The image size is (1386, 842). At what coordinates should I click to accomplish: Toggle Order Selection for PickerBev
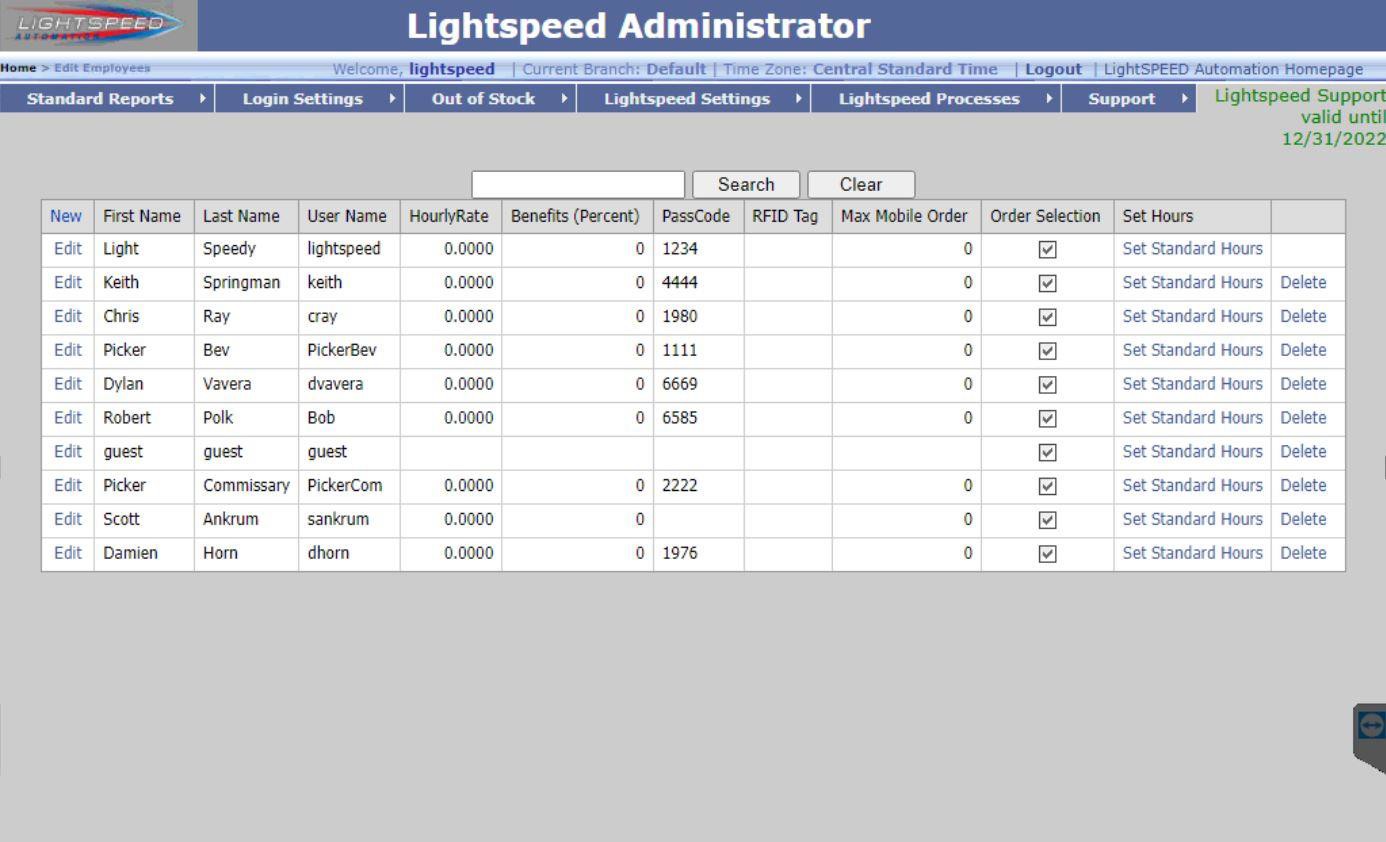click(1047, 351)
